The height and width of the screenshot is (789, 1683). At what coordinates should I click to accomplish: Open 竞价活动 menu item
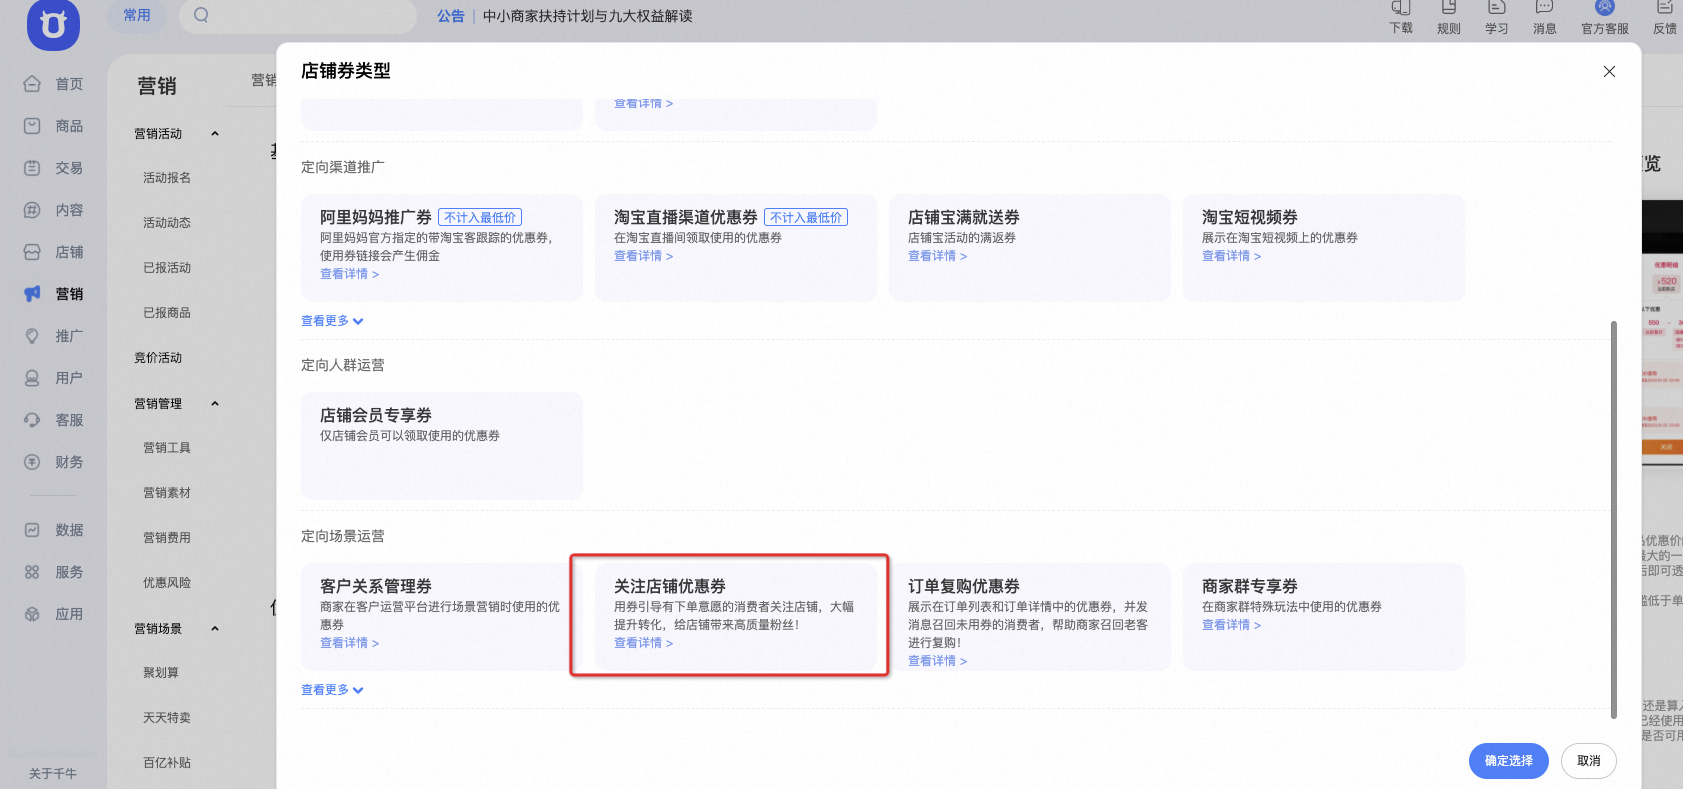pos(158,358)
